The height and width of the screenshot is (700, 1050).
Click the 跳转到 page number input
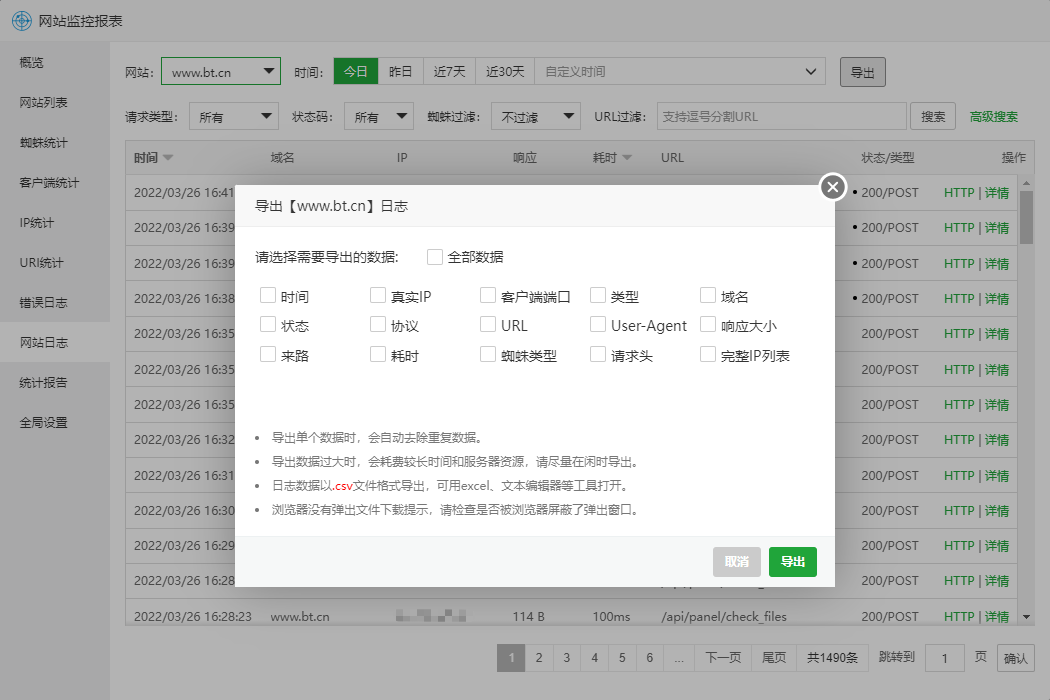point(944,658)
